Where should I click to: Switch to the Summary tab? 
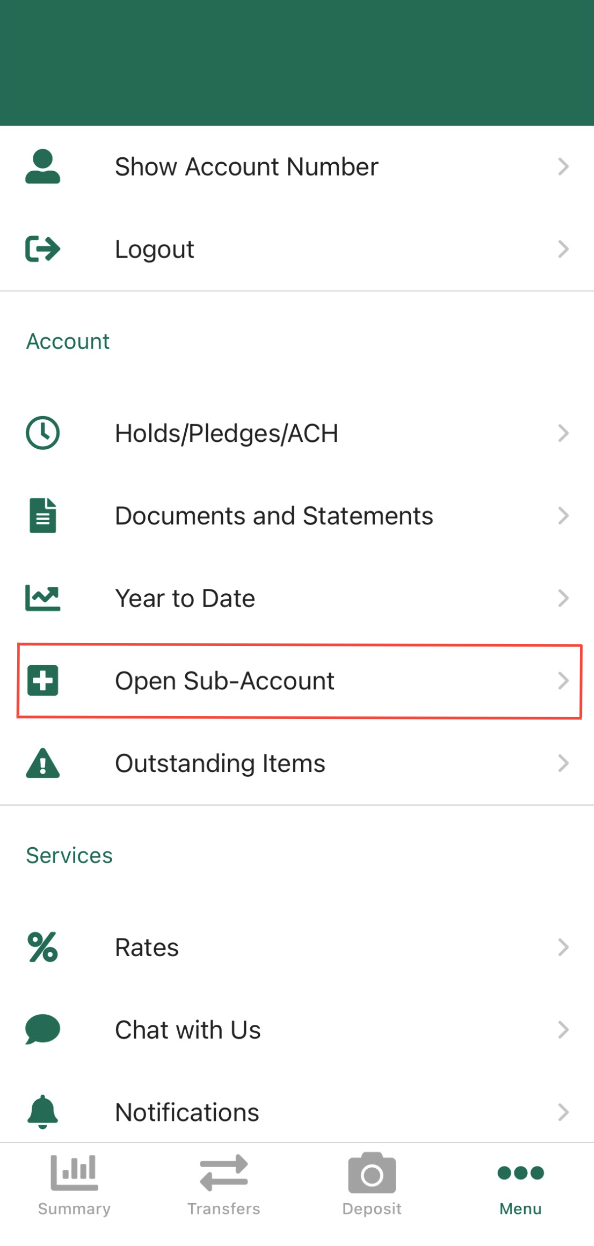pyautogui.click(x=74, y=1186)
